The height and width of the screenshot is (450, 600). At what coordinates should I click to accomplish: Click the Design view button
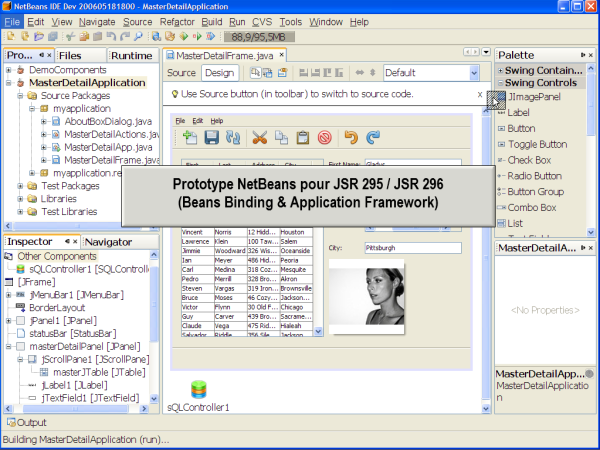click(x=218, y=73)
